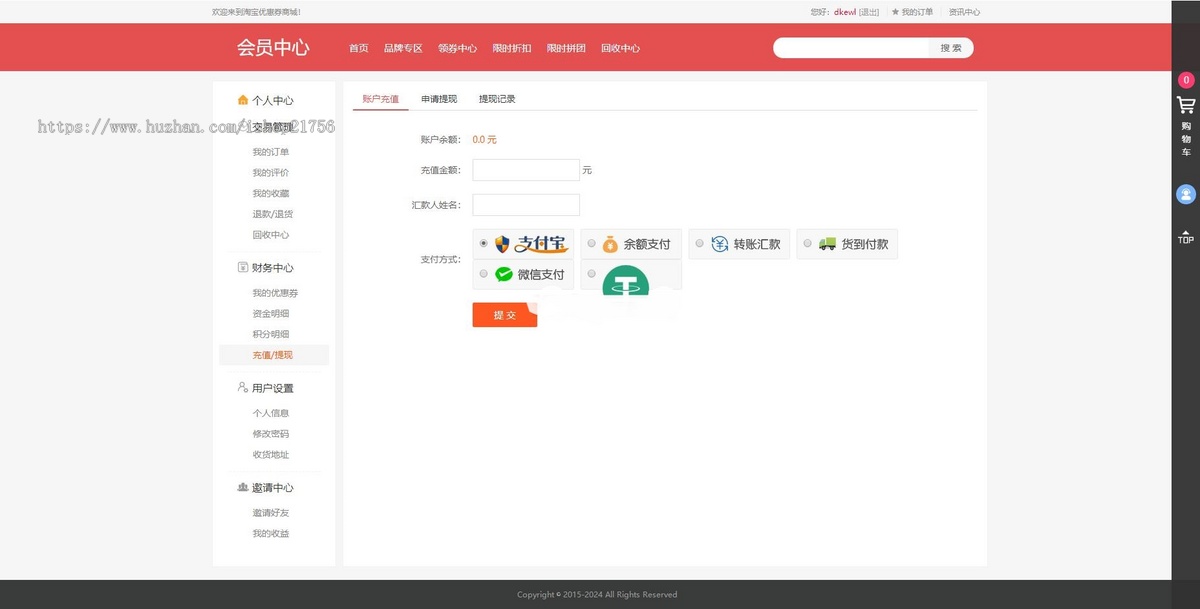The height and width of the screenshot is (609, 1200).
Task: Click the group icon beside 邀请中心
Action: click(242, 487)
